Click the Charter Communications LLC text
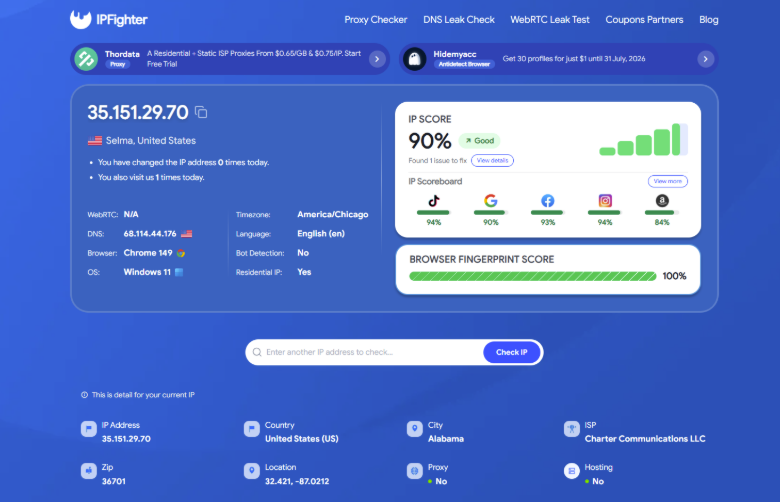 [645, 439]
